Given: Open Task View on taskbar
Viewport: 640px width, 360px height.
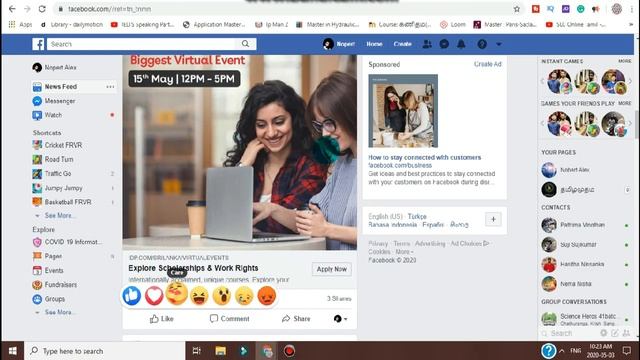Looking at the screenshot, I should [x=197, y=351].
